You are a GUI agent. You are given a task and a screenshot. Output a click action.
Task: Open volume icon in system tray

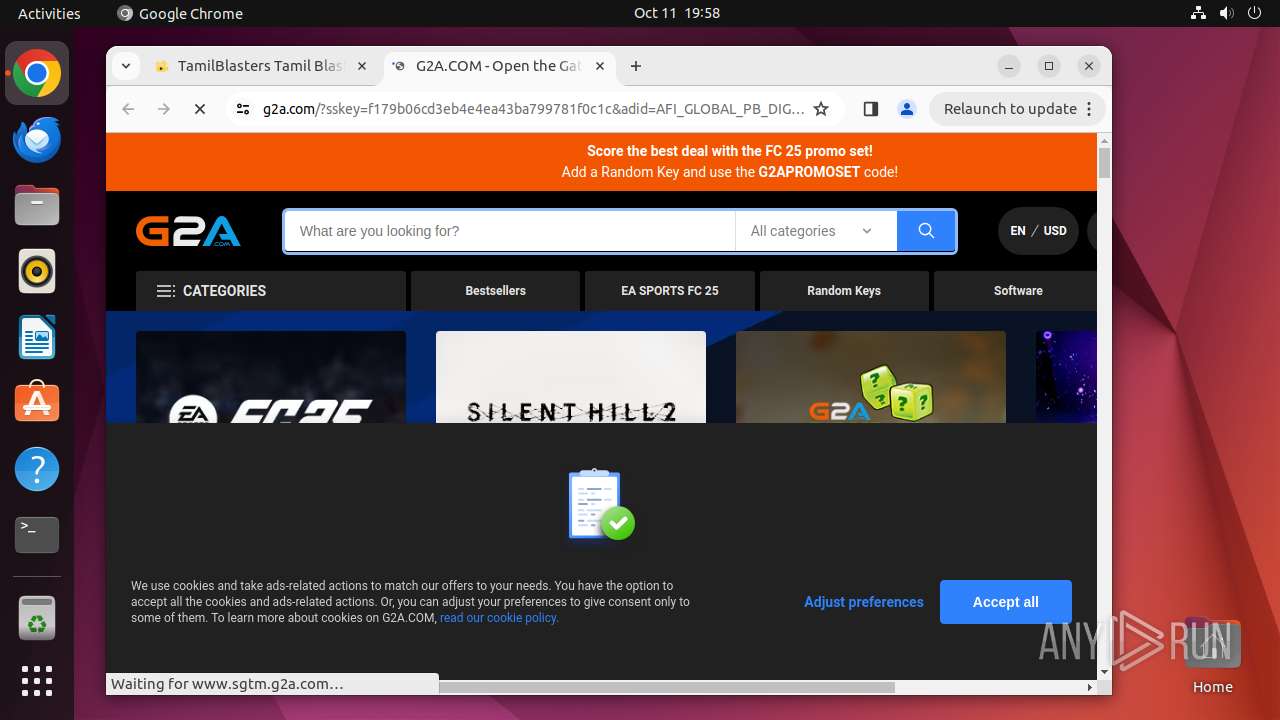click(1227, 13)
